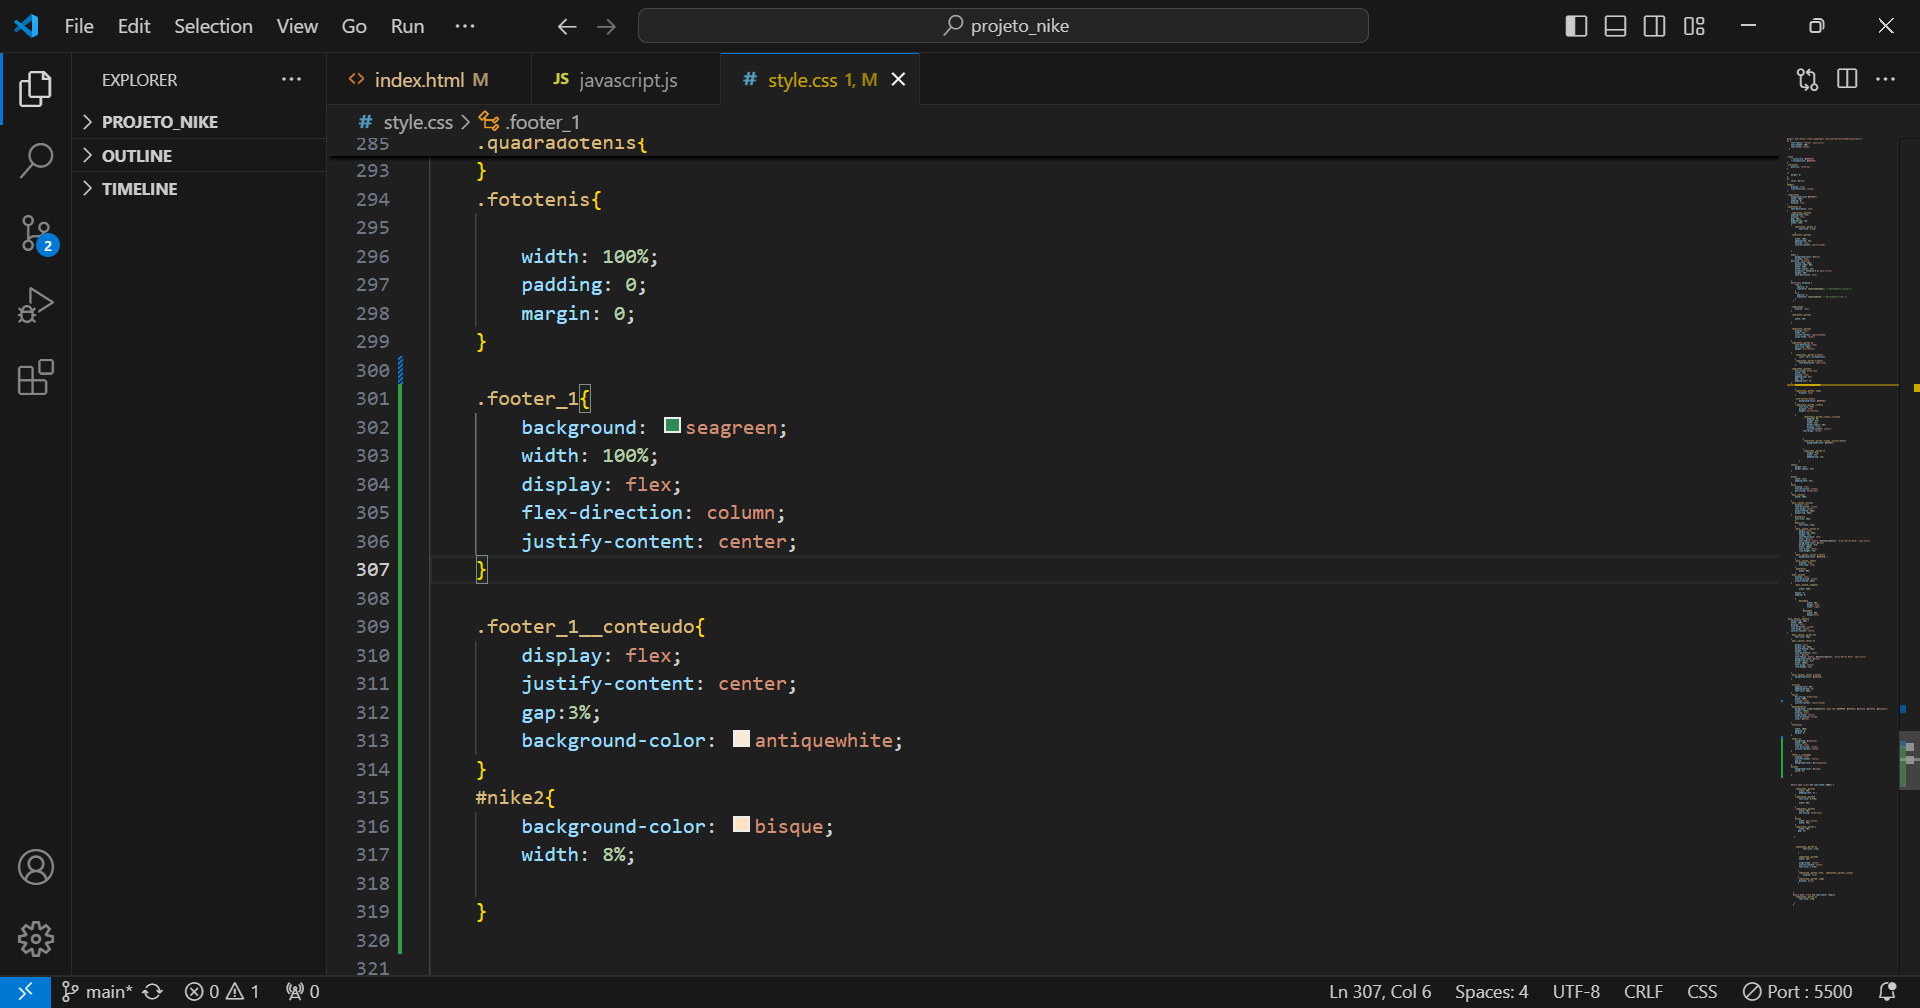Split the editor to the right

[x=1847, y=79]
